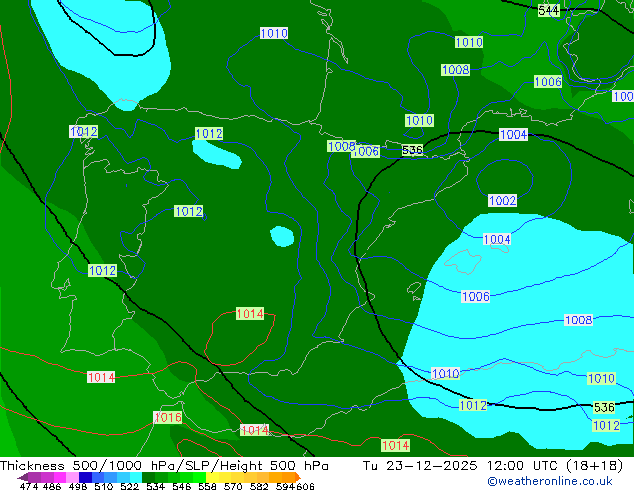This screenshot has height=490, width=634.
Task: Click the 544 height contour label
Action: tap(549, 10)
